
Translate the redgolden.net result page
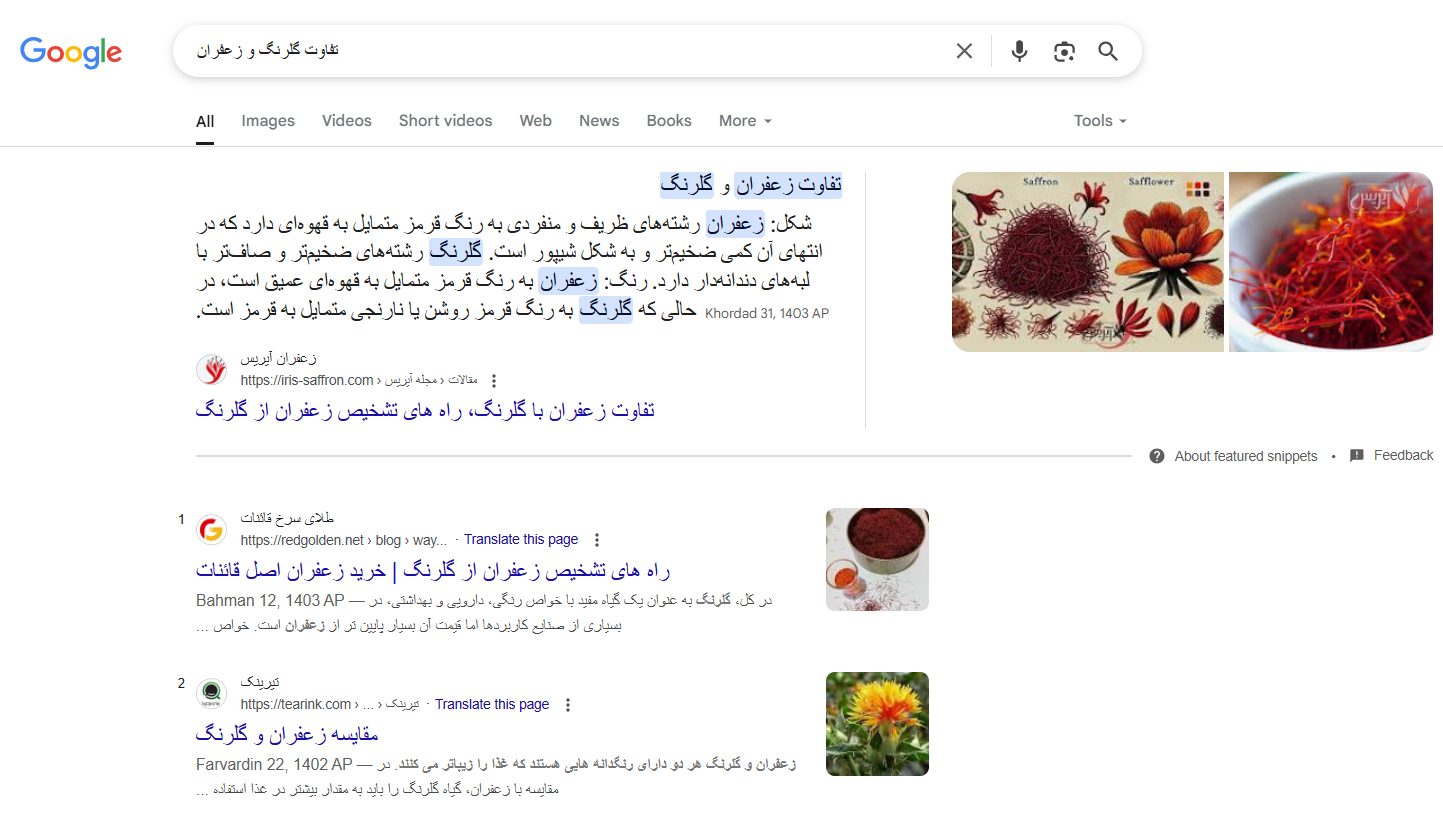[x=521, y=539]
